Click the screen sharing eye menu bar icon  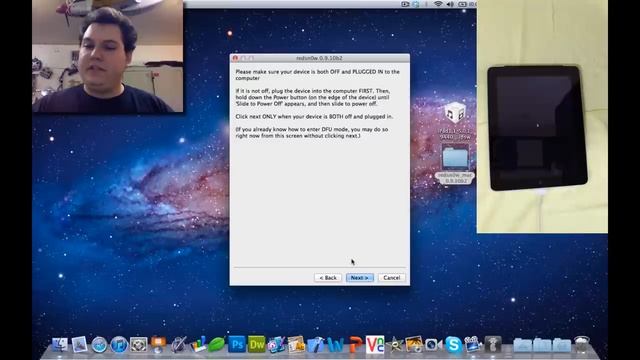405,4
